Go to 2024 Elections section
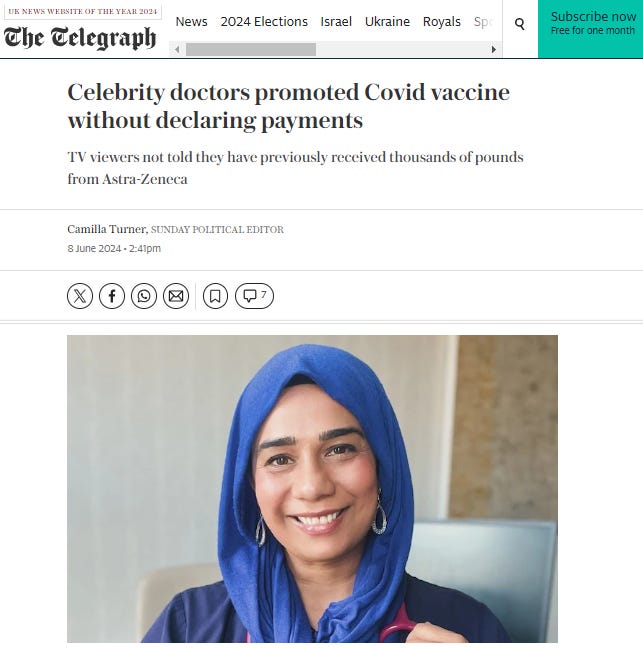The height and width of the screenshot is (648, 643). 264,21
